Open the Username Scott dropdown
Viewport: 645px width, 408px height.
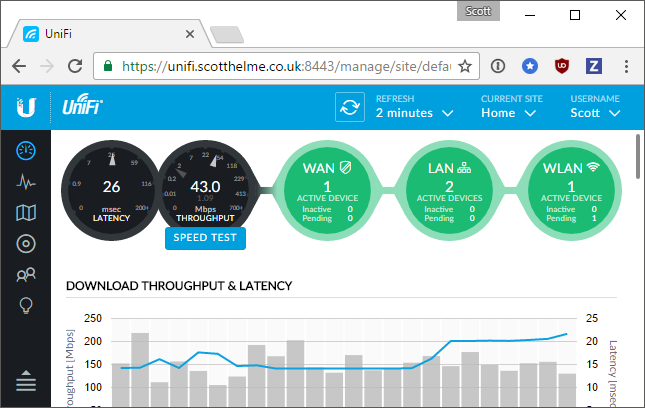[x=595, y=113]
